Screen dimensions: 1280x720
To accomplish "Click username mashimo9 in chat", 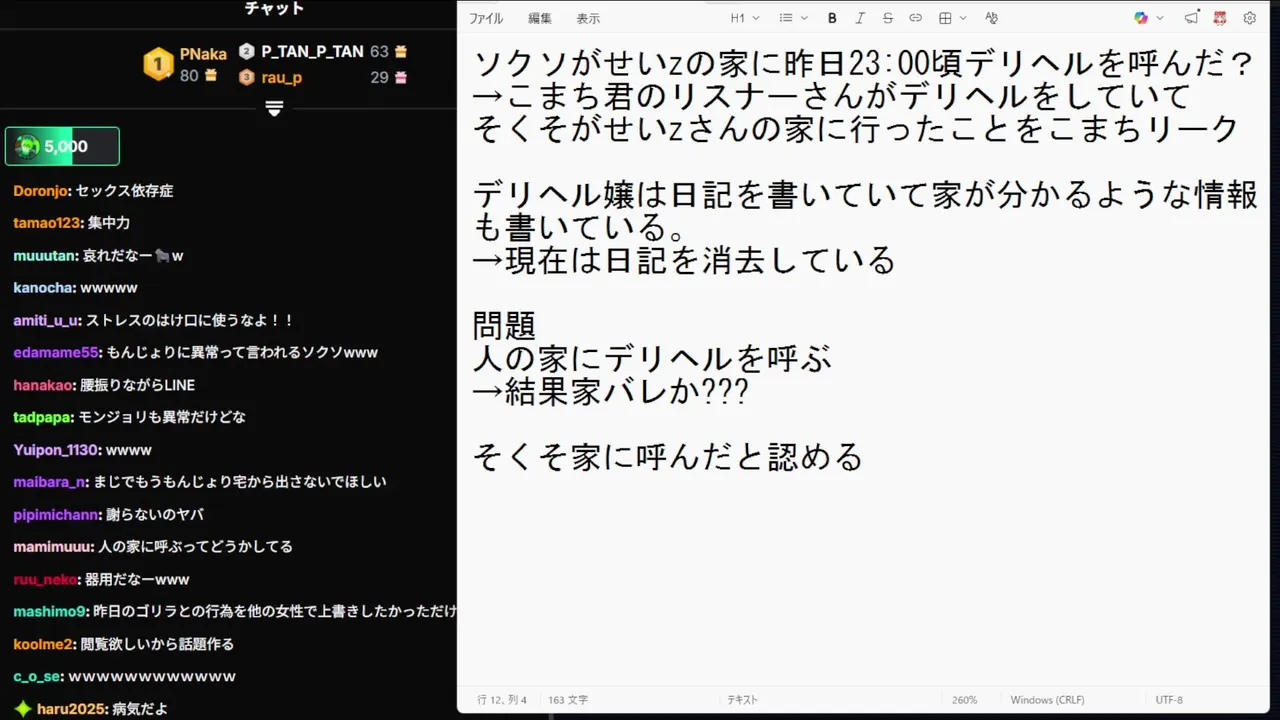I will pyautogui.click(x=50, y=612).
